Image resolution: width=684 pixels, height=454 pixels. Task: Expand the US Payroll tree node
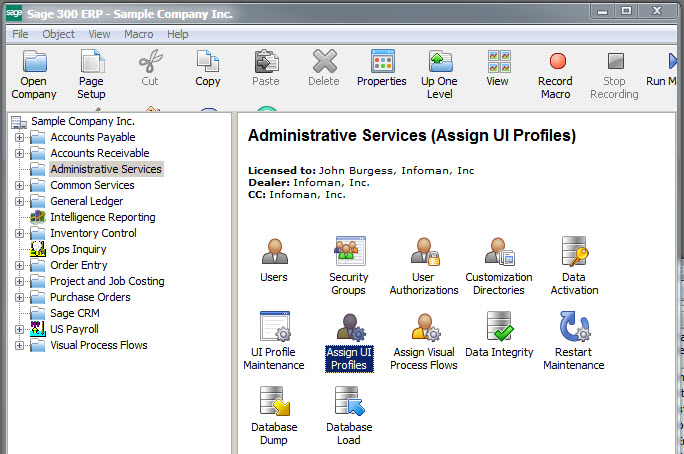19,329
